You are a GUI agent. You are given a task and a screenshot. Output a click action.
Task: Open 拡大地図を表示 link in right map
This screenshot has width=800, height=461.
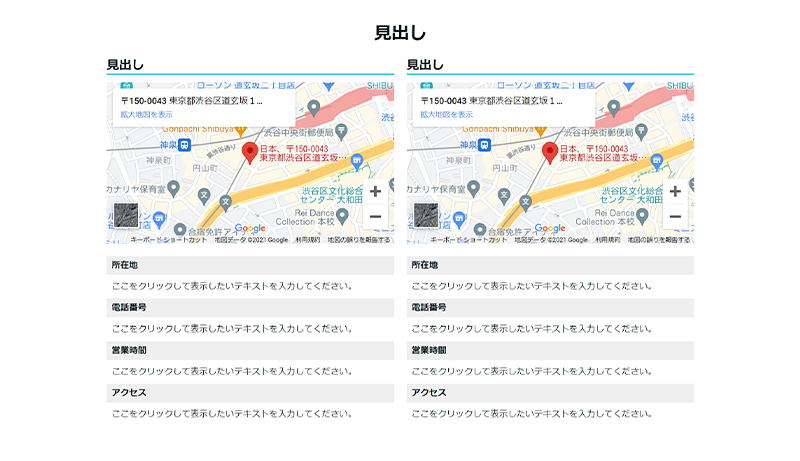tap(446, 115)
